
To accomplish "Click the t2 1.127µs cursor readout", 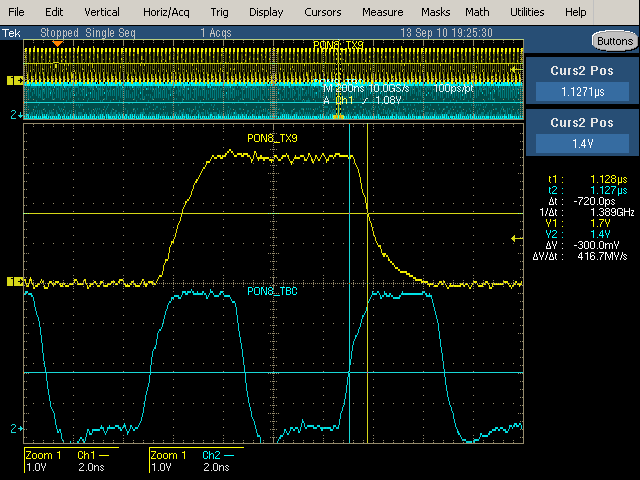I will pos(588,190).
